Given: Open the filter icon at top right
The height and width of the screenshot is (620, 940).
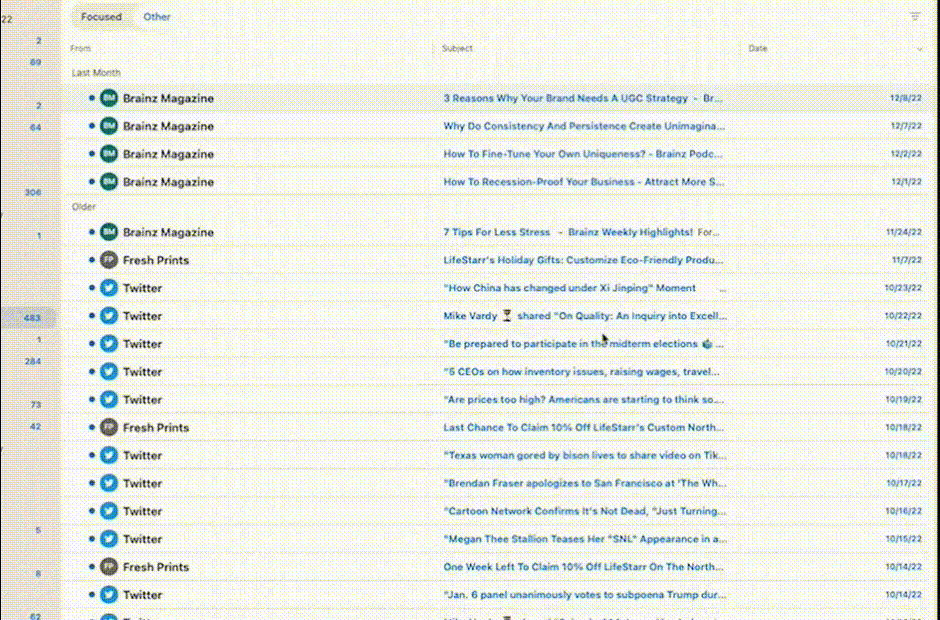Looking at the screenshot, I should click(915, 17).
